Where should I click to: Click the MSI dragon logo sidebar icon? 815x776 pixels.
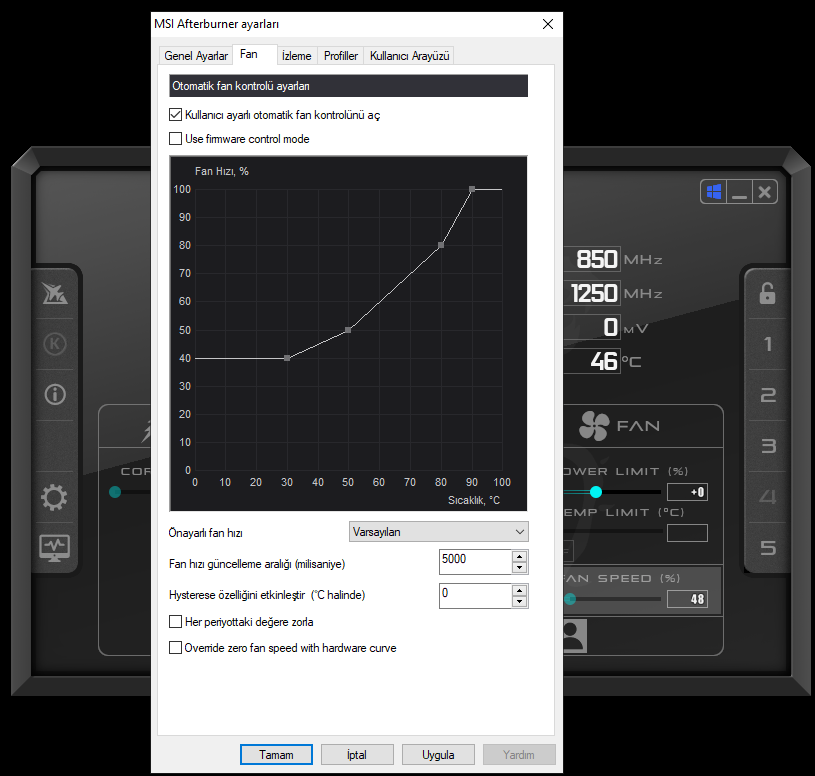(55, 294)
